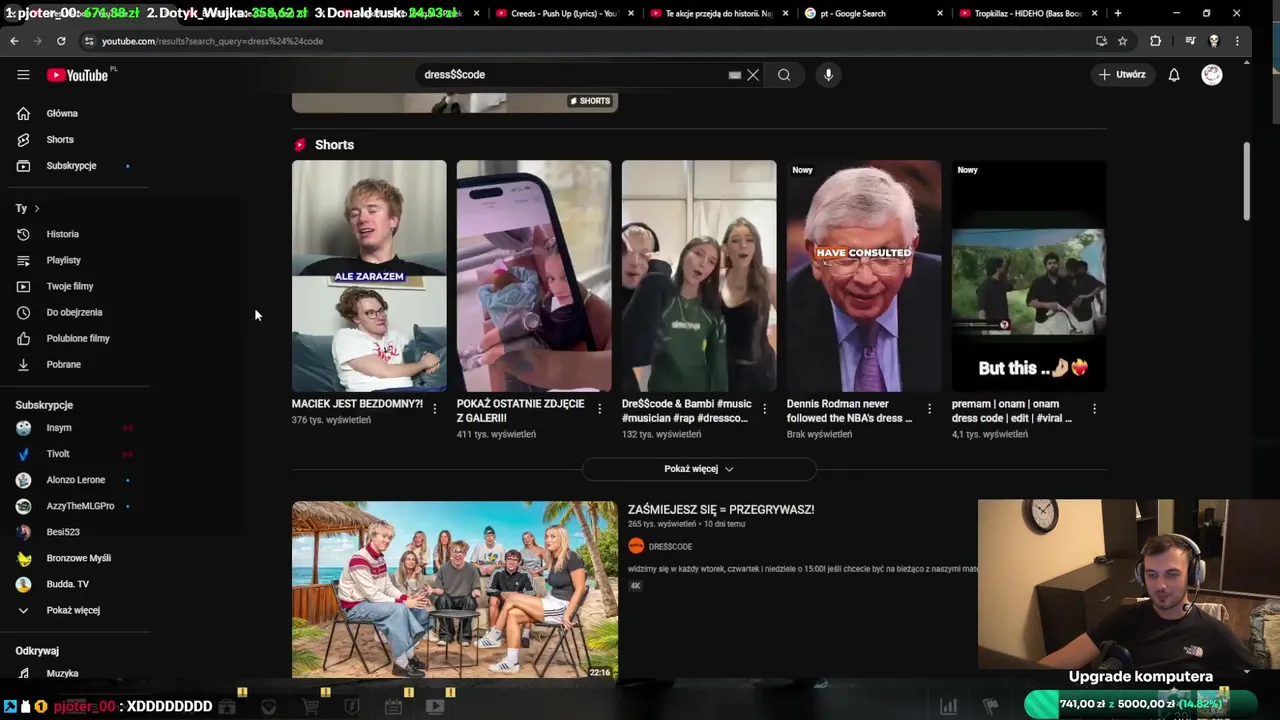Expand the Ty section chevron

37,208
